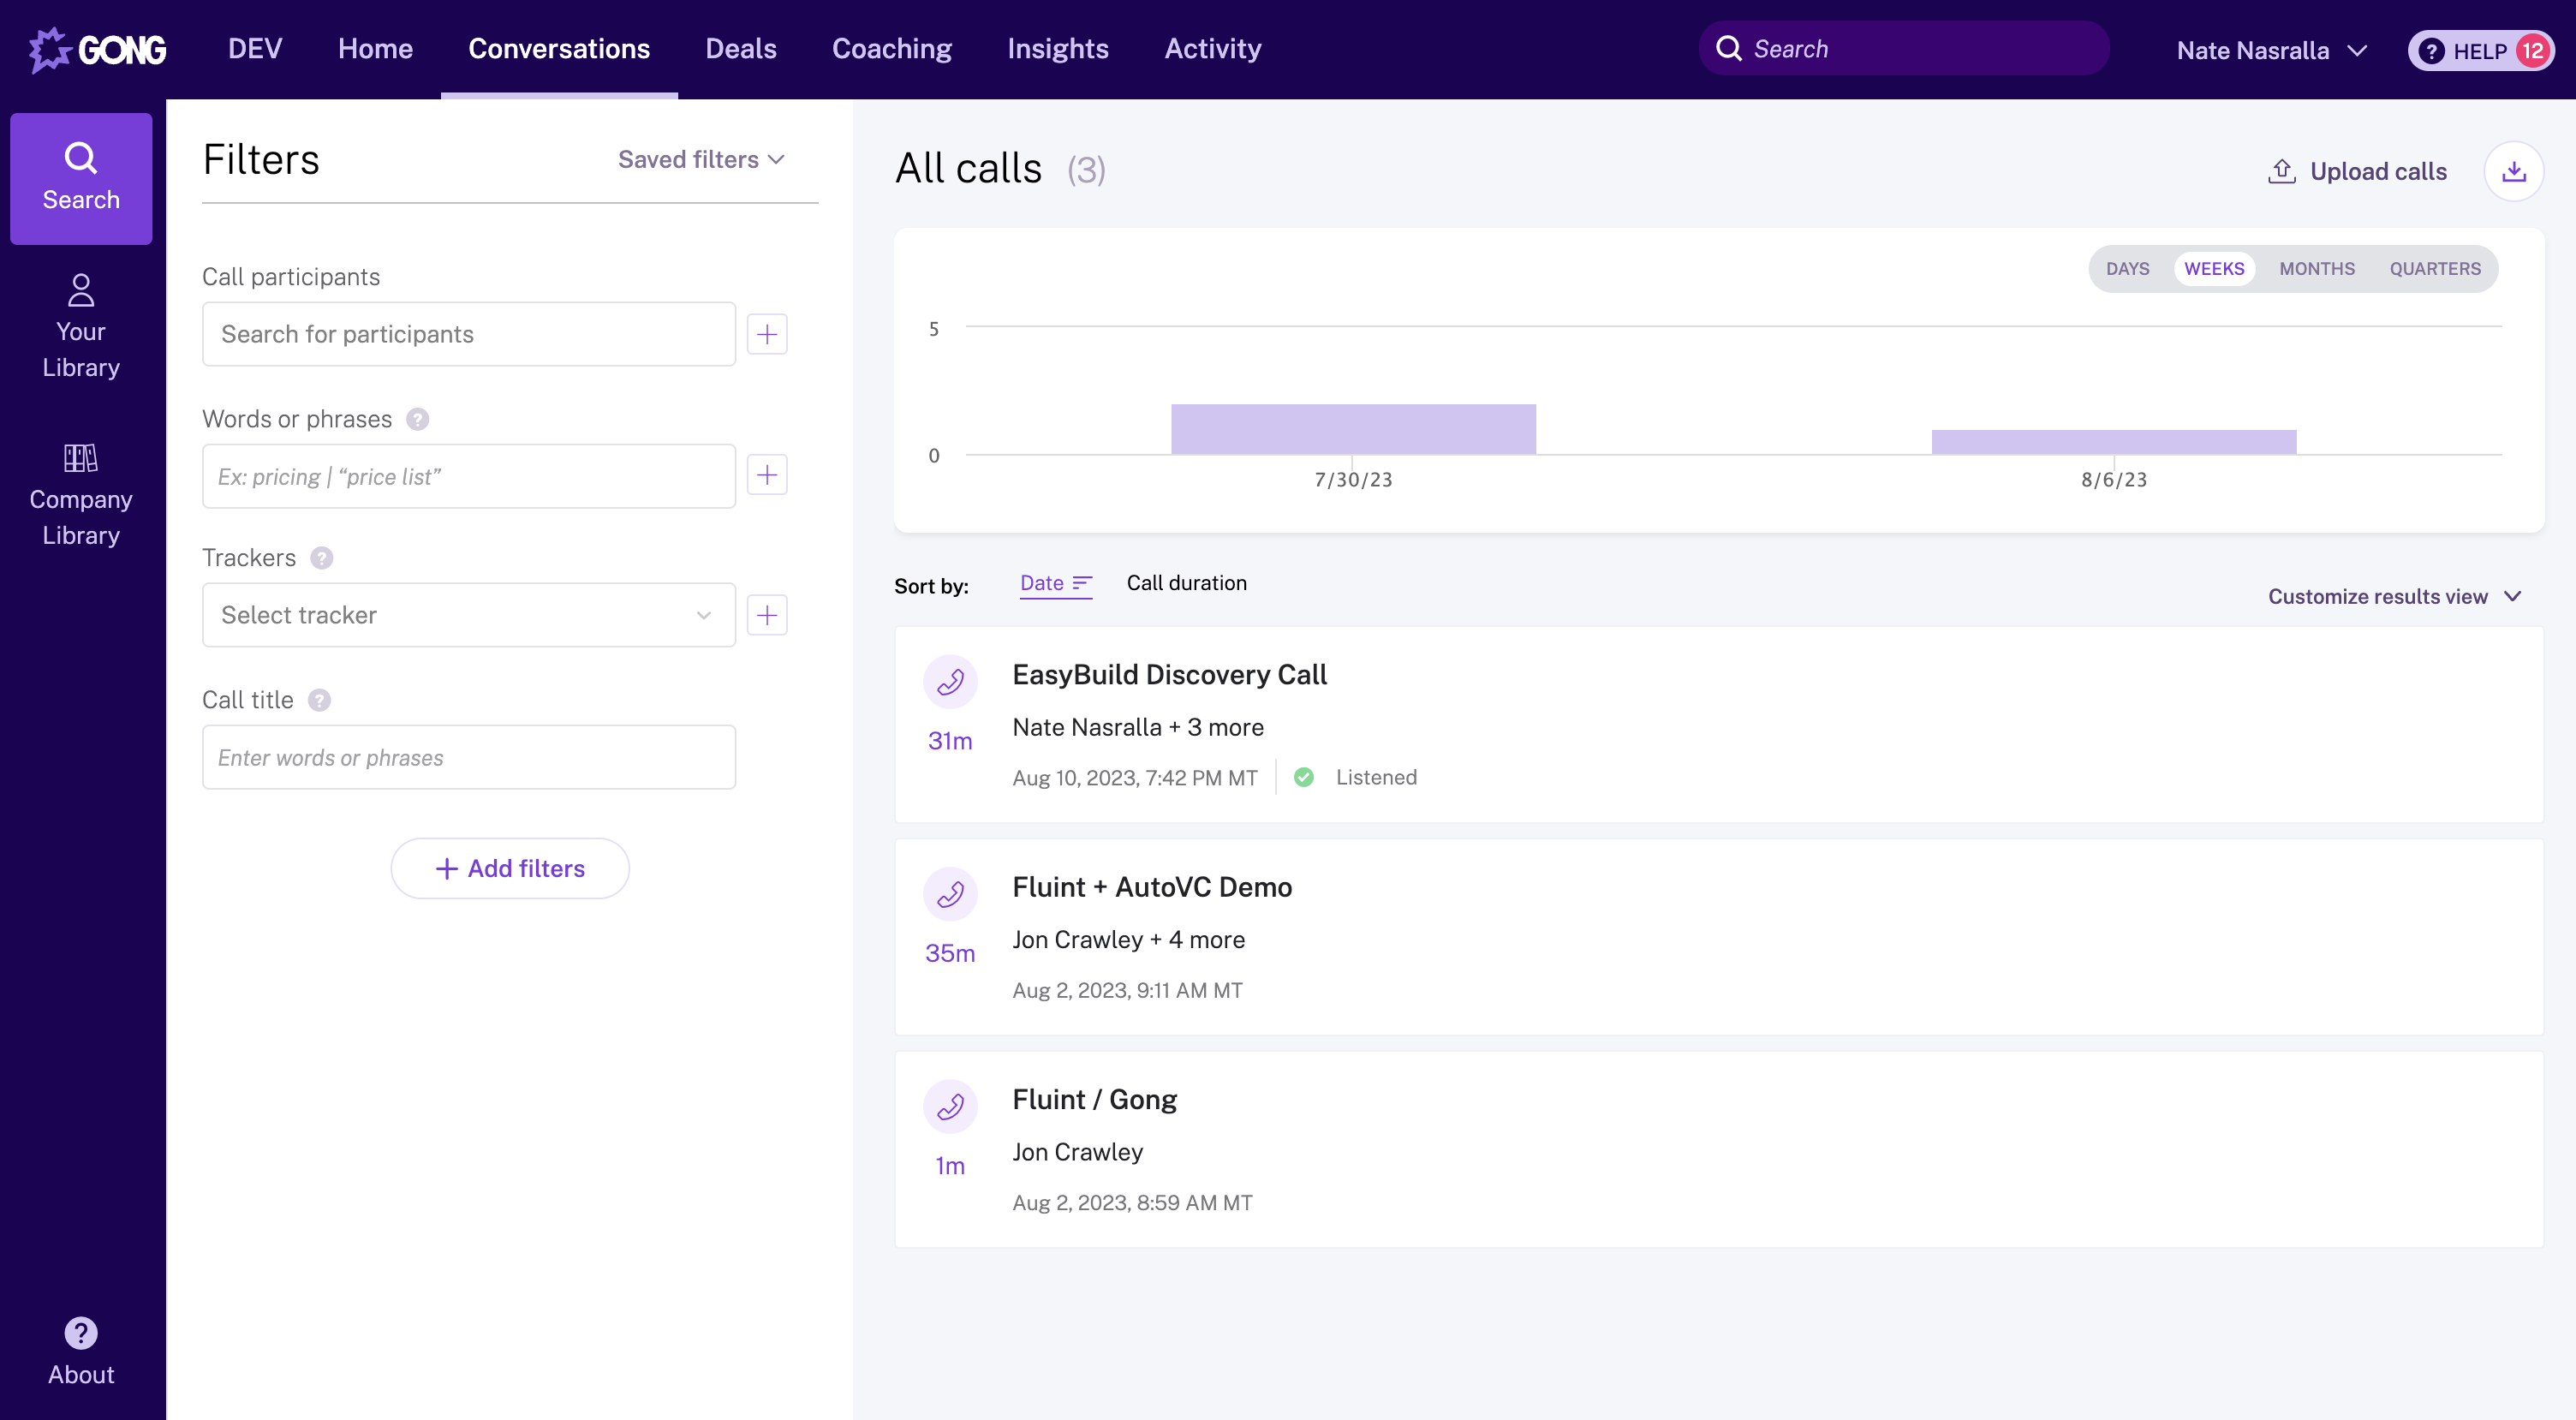Go to the Deals tab

740,49
